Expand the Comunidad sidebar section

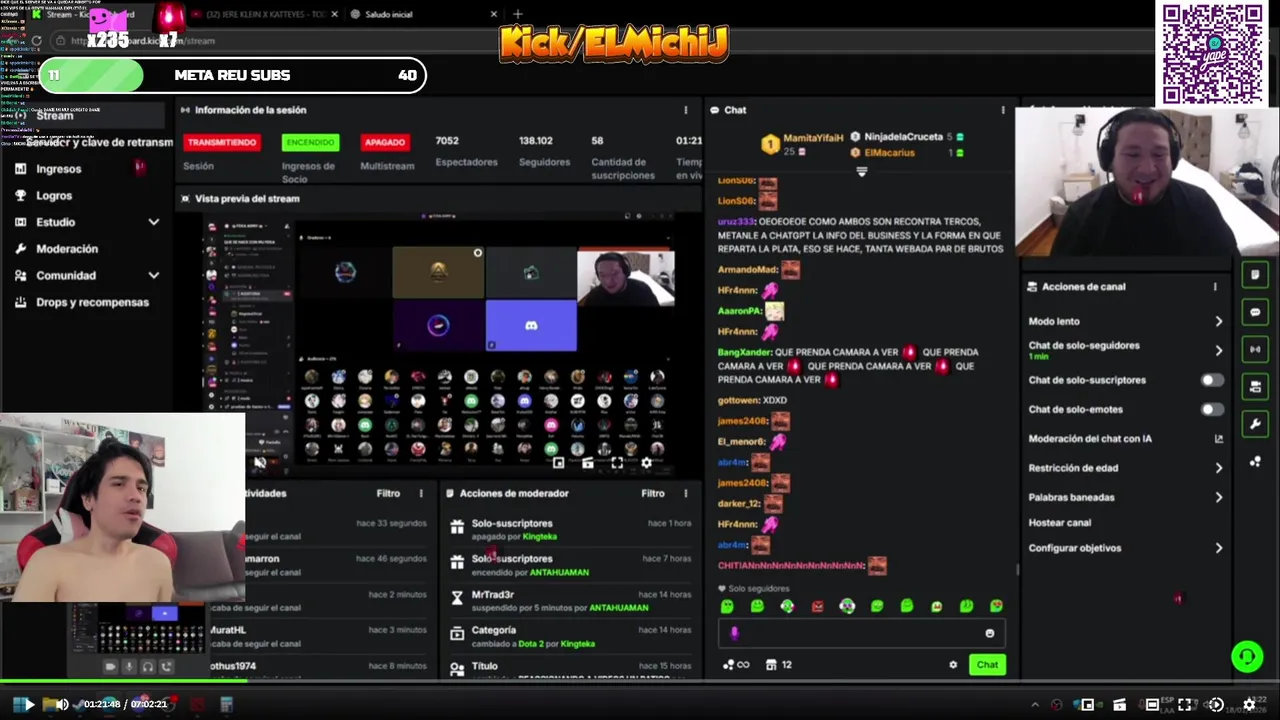click(154, 275)
